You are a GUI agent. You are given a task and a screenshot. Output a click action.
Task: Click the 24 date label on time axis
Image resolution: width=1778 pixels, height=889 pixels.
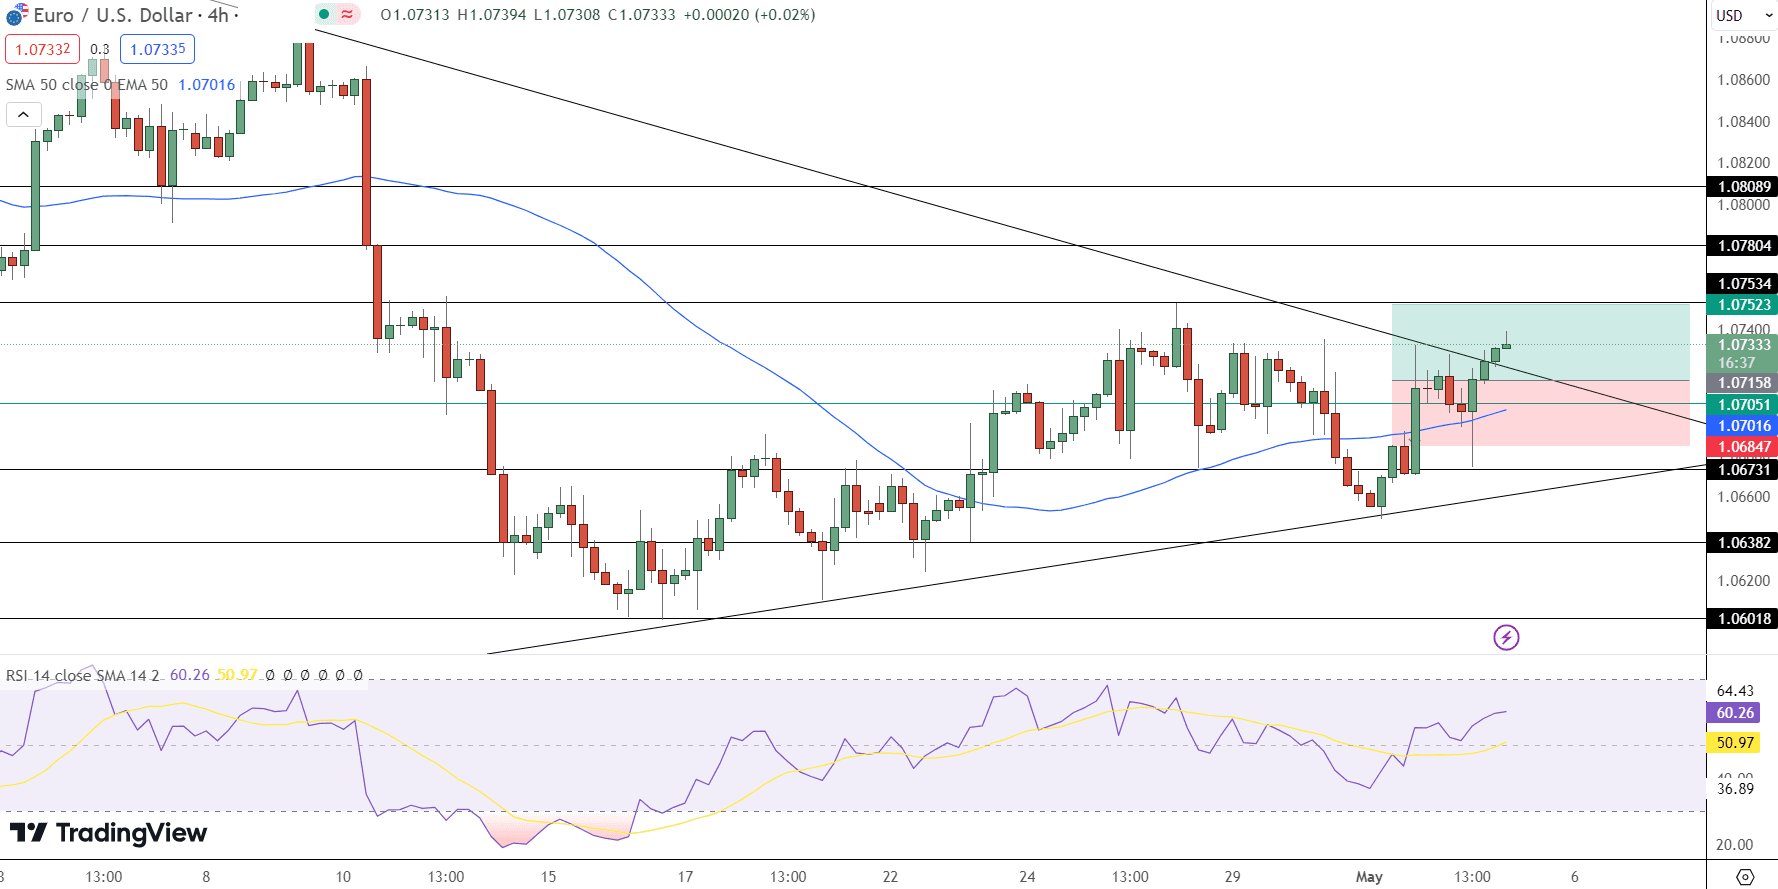(1027, 877)
